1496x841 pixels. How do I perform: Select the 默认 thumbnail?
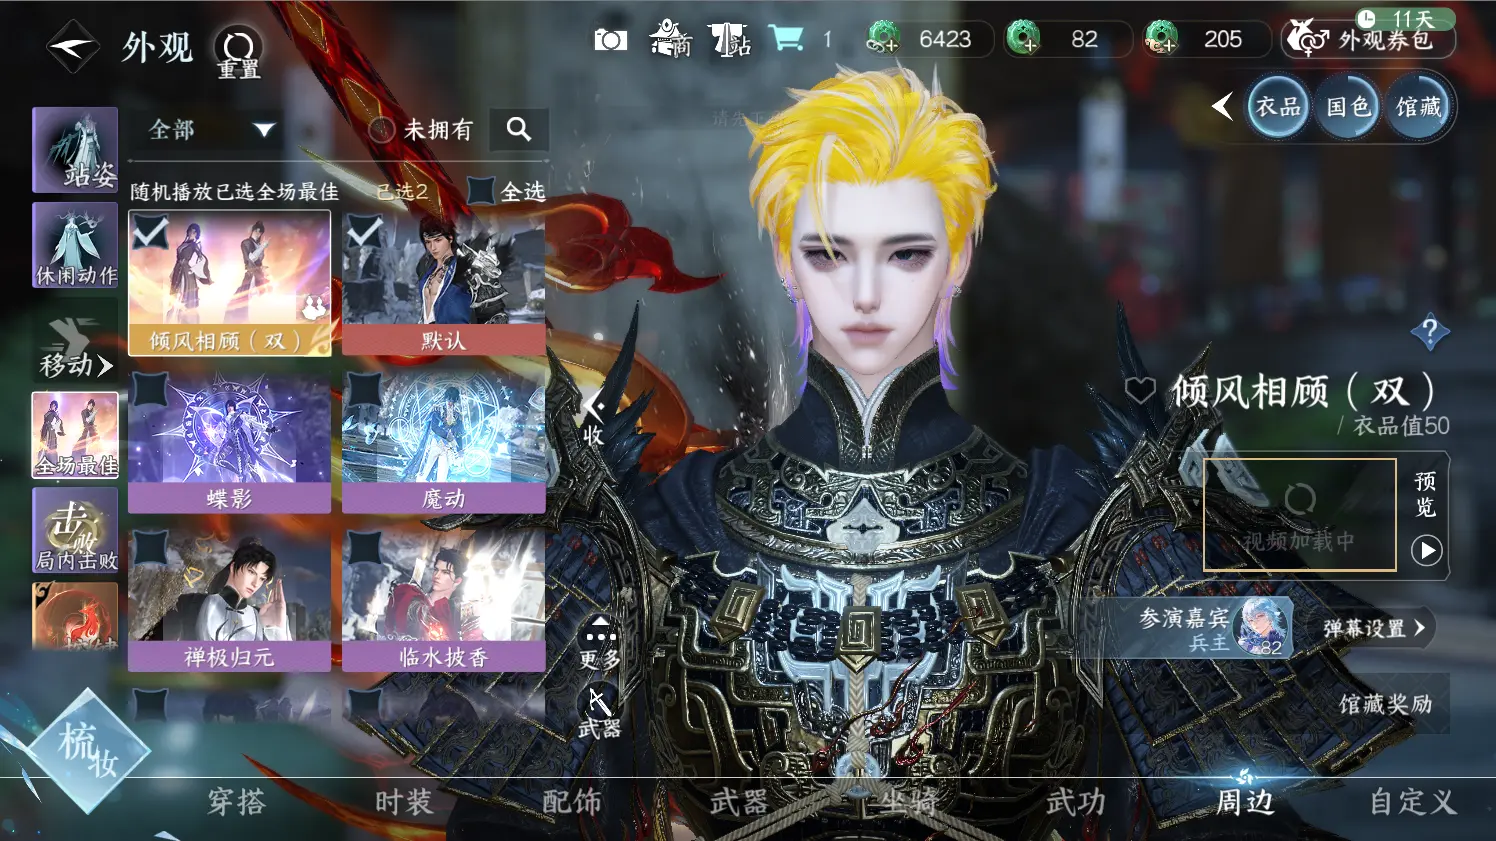click(x=444, y=283)
